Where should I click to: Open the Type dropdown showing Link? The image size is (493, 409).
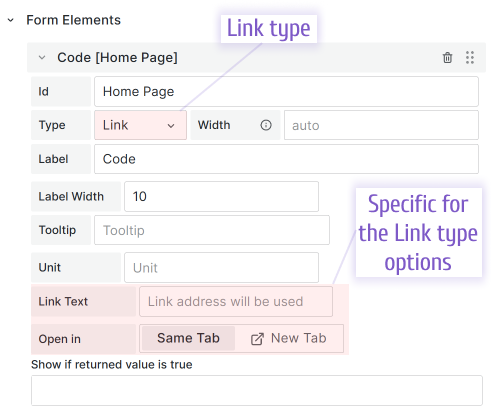pos(140,125)
